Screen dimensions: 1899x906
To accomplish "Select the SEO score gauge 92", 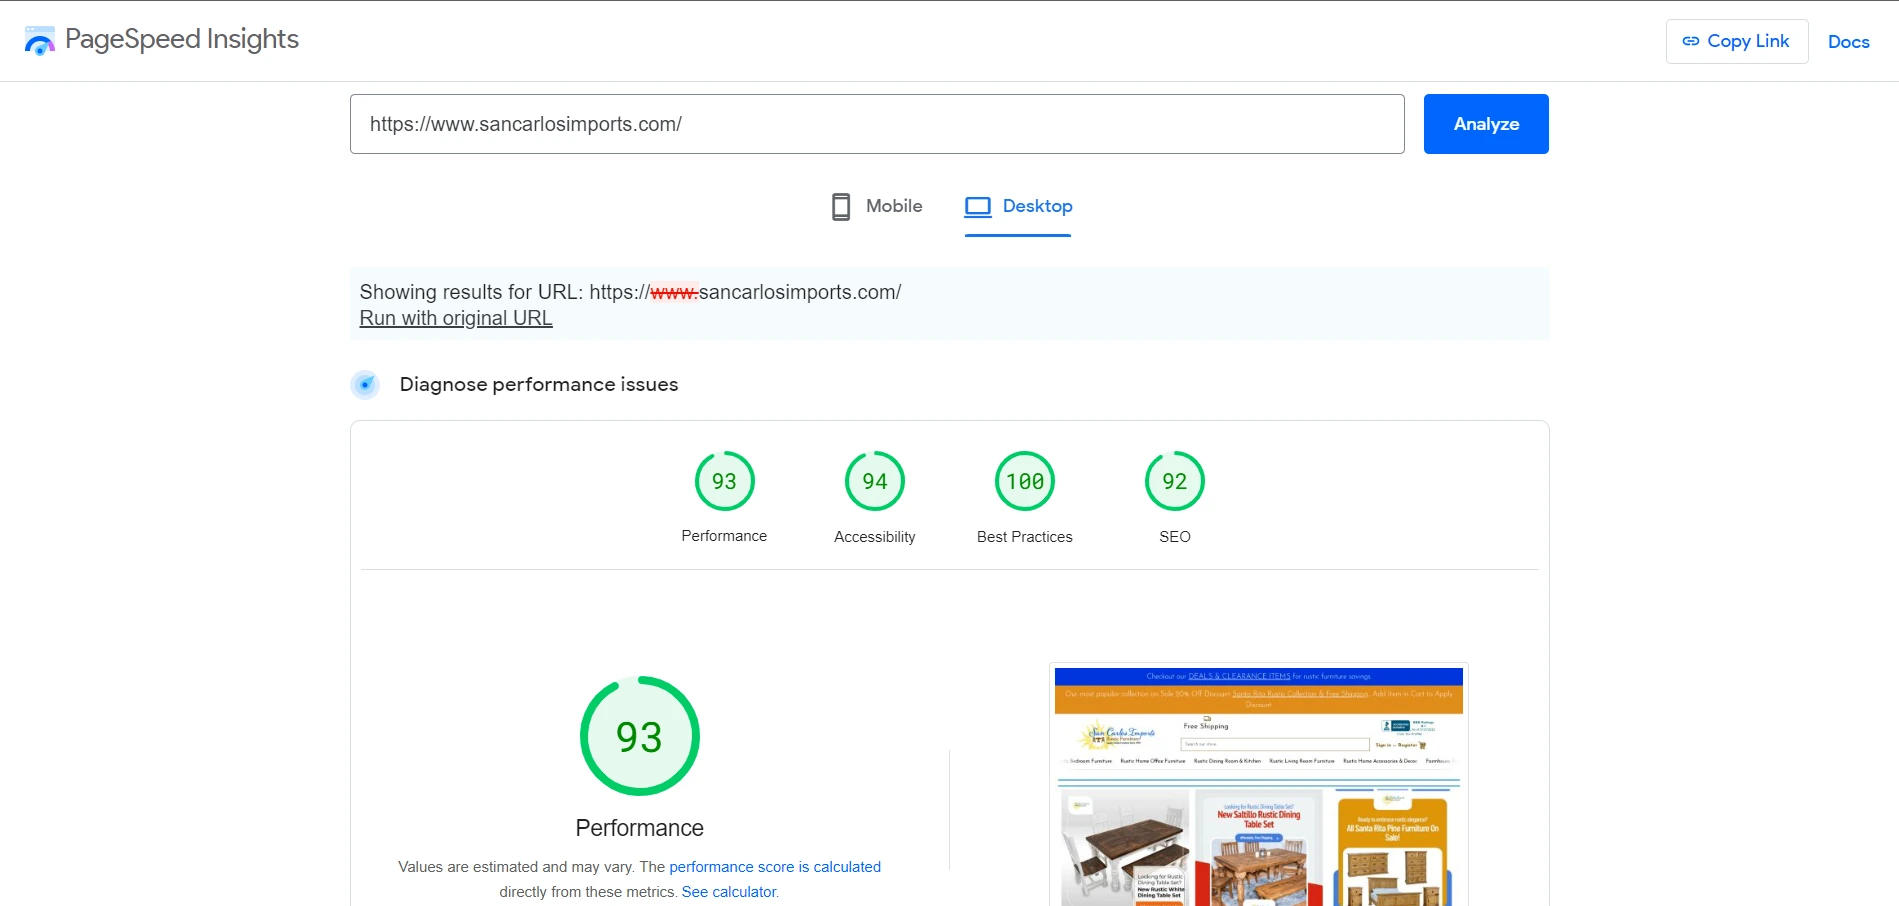I will [x=1174, y=481].
